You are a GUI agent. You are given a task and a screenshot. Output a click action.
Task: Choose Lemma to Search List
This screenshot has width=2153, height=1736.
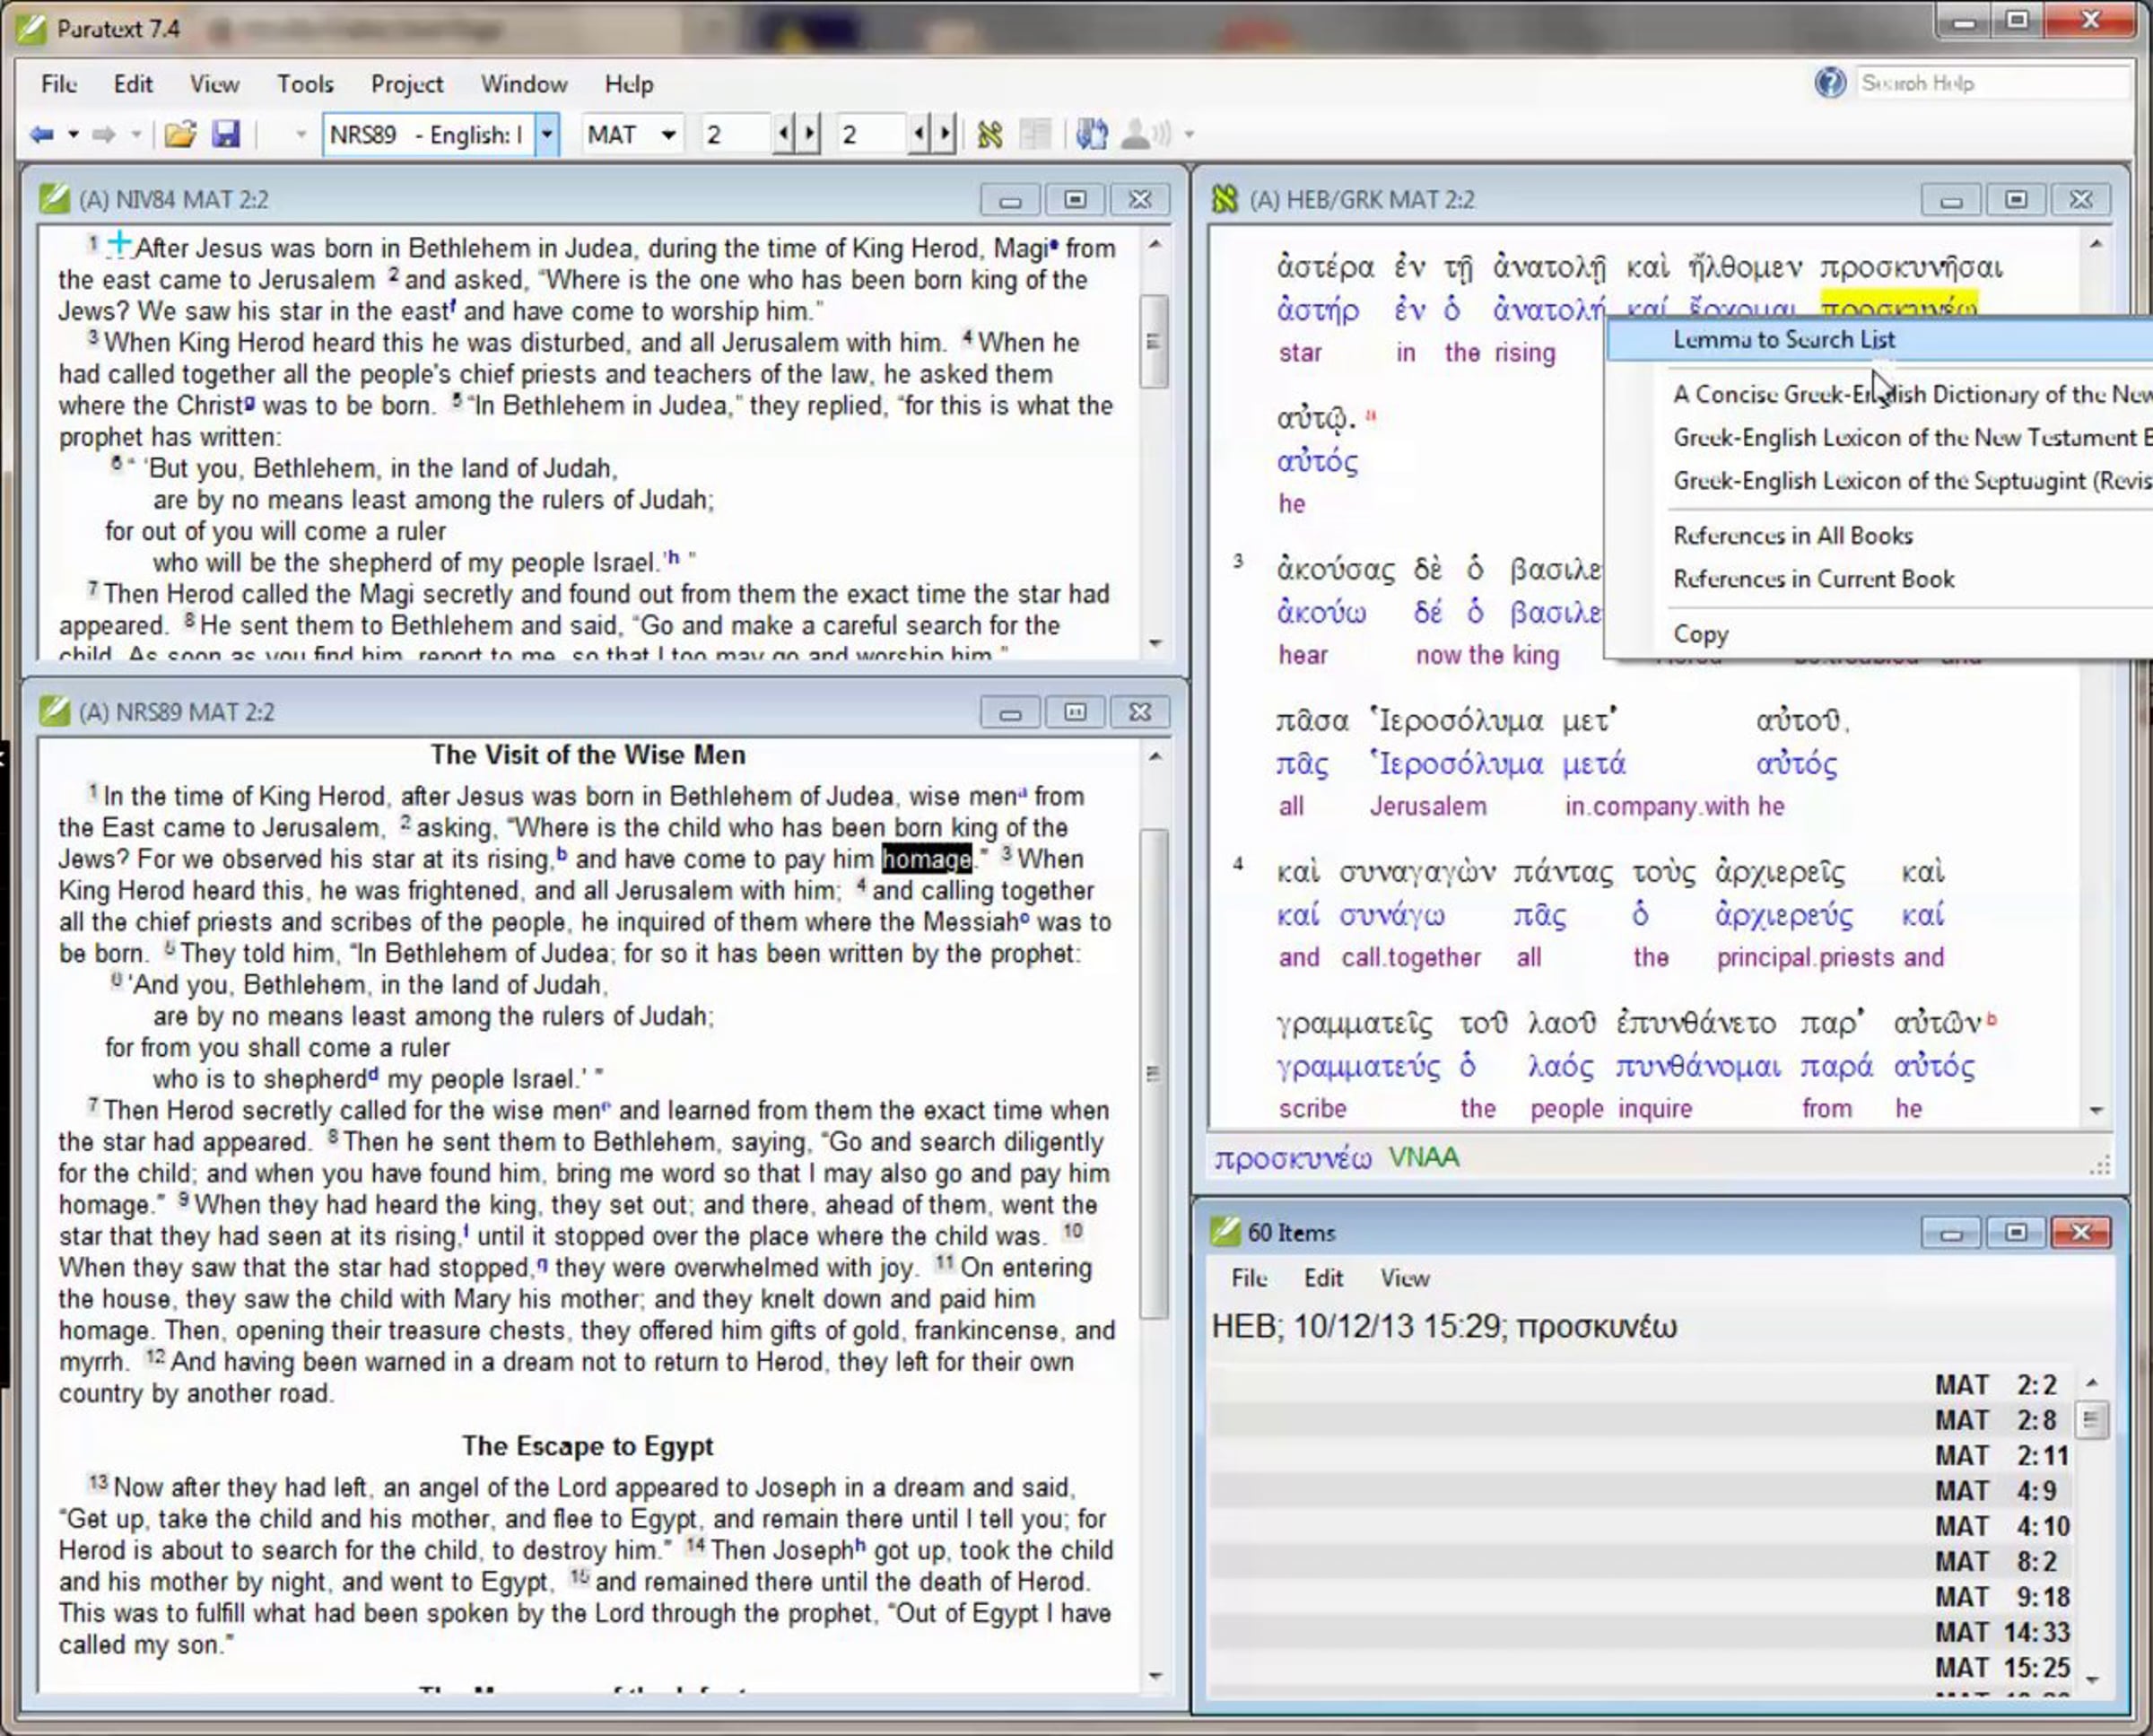1783,340
